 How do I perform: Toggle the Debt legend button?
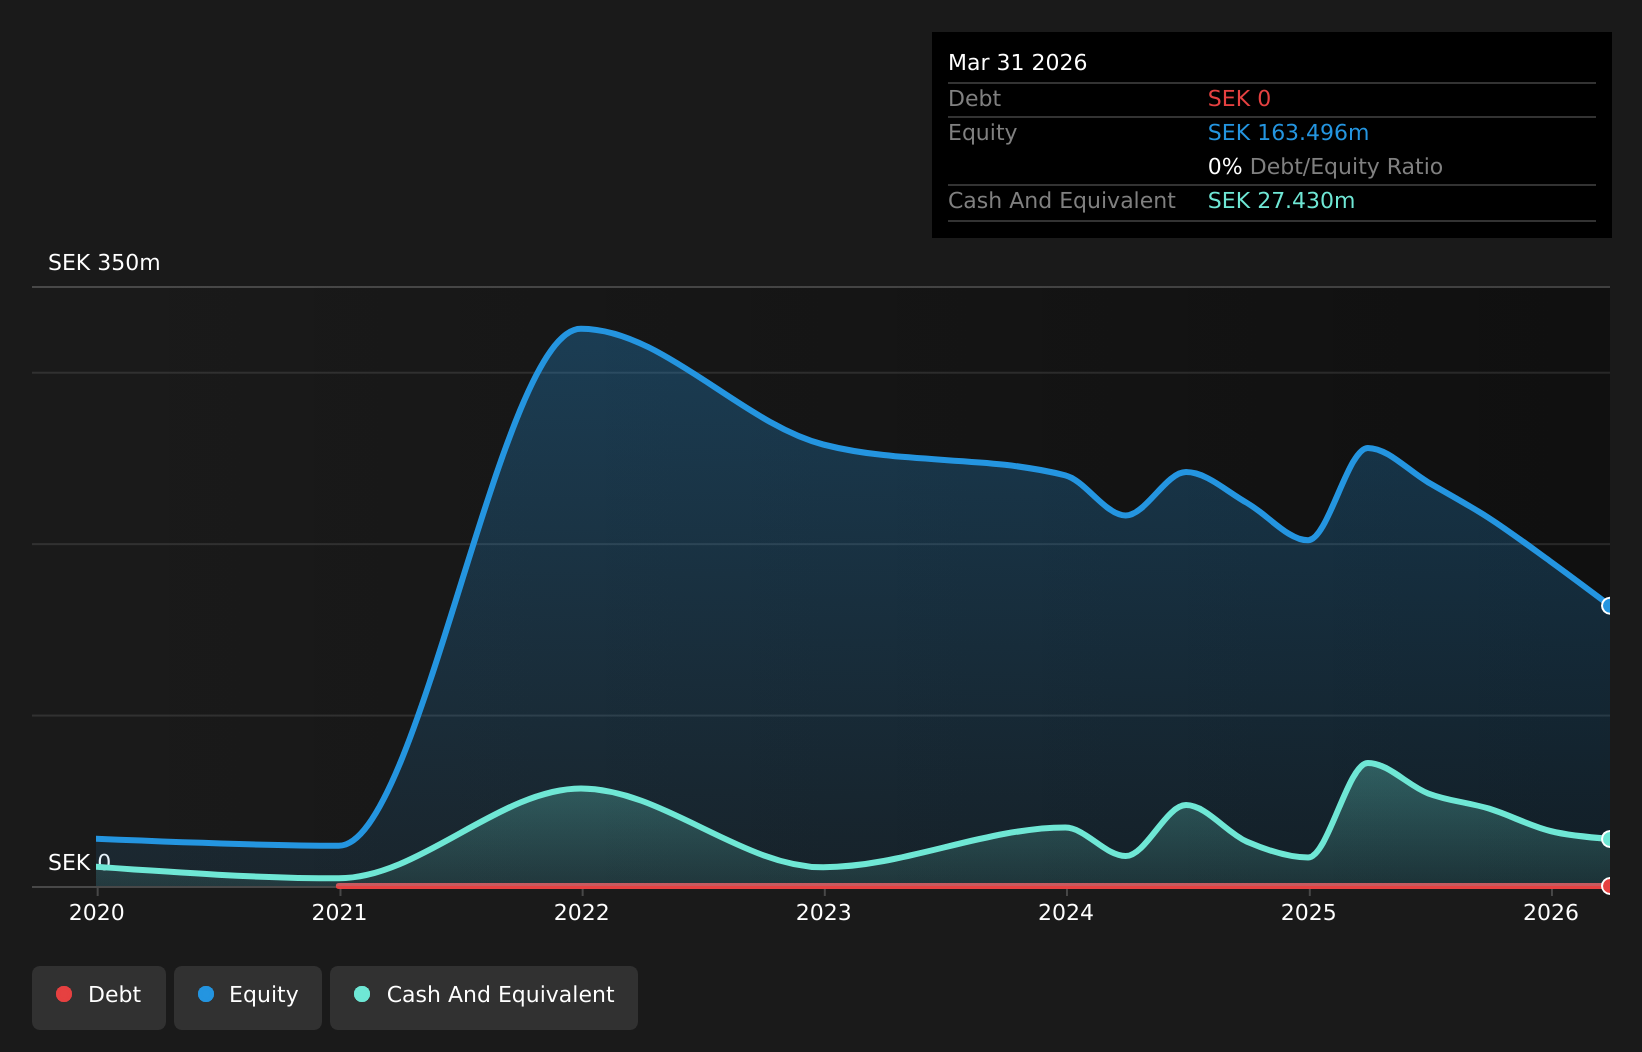point(99,997)
